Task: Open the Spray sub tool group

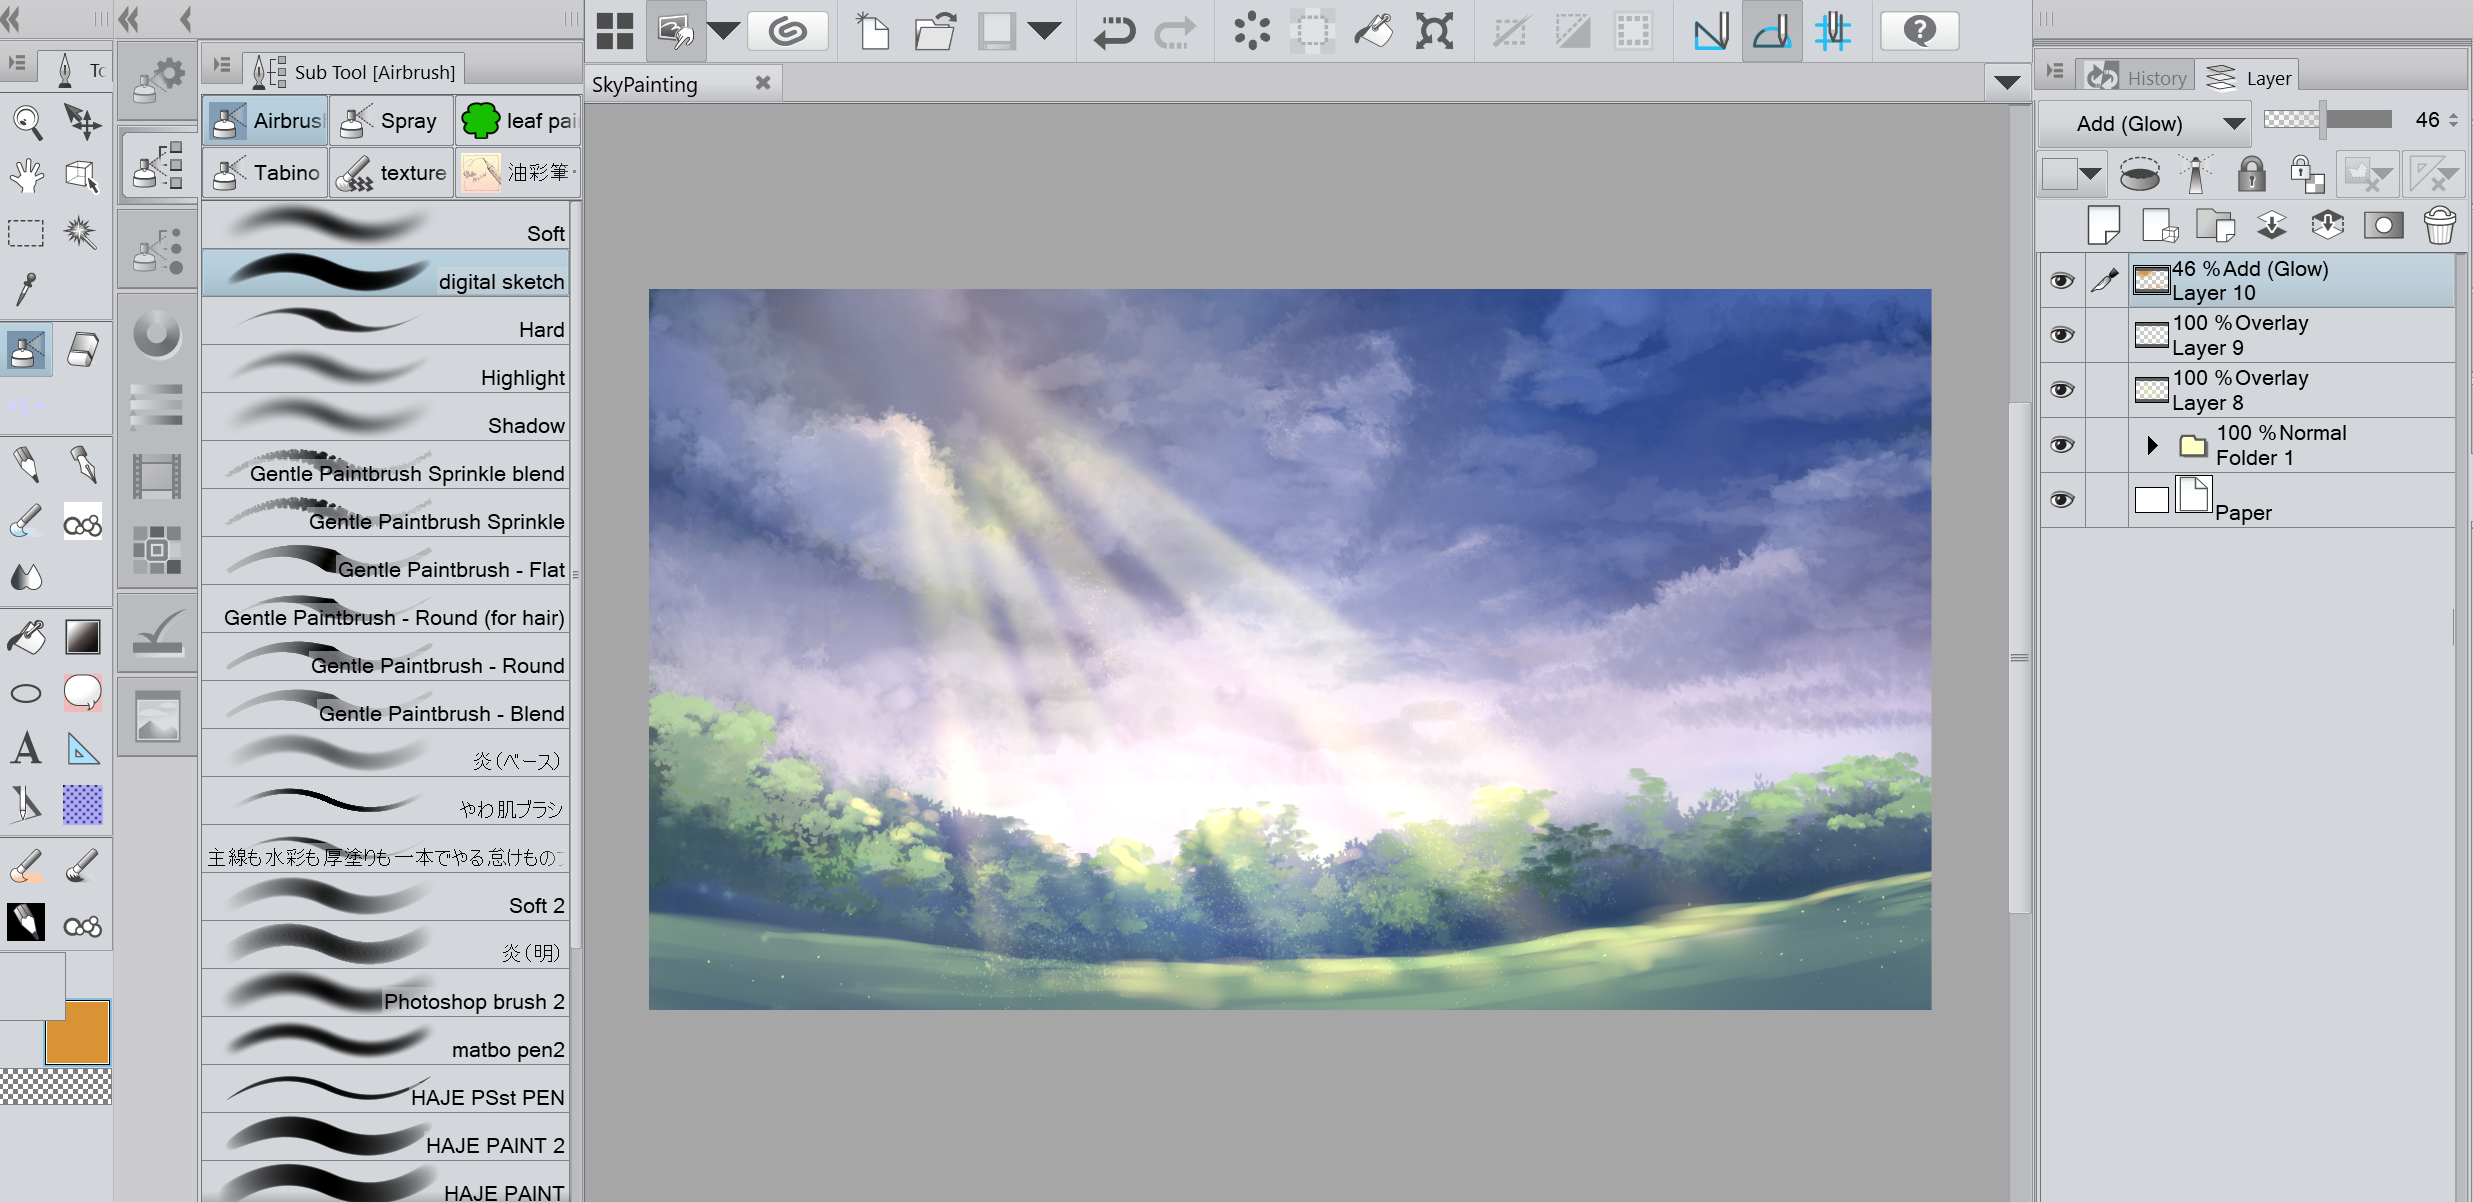Action: [x=391, y=122]
